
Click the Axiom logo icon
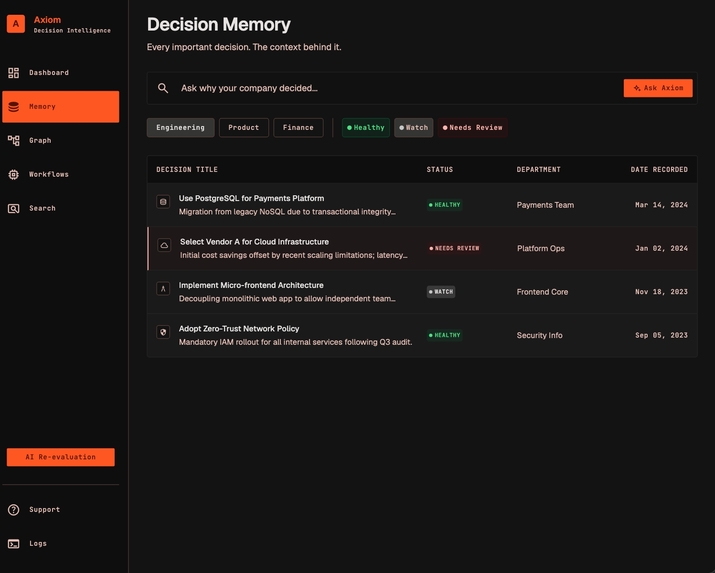[x=16, y=24]
